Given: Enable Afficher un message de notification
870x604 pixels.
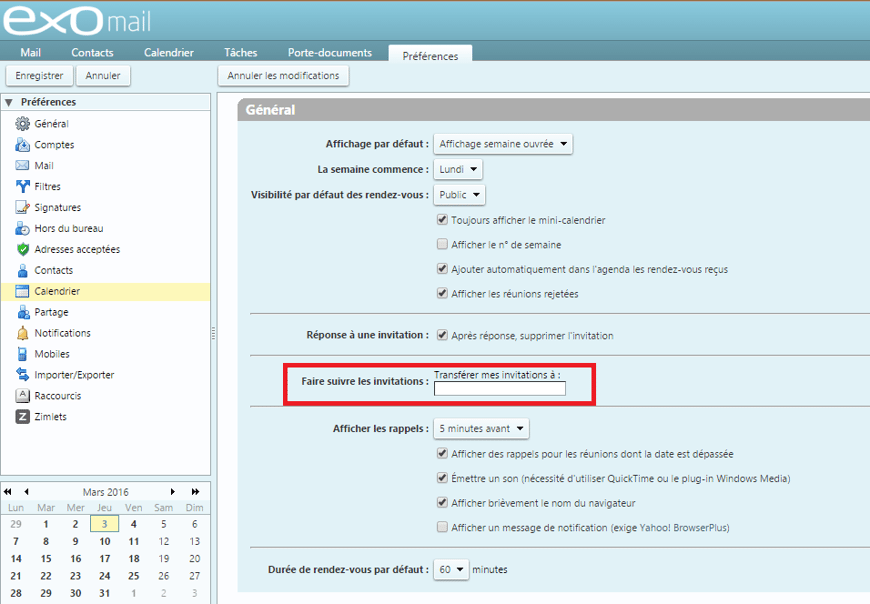Looking at the screenshot, I should coord(442,527).
